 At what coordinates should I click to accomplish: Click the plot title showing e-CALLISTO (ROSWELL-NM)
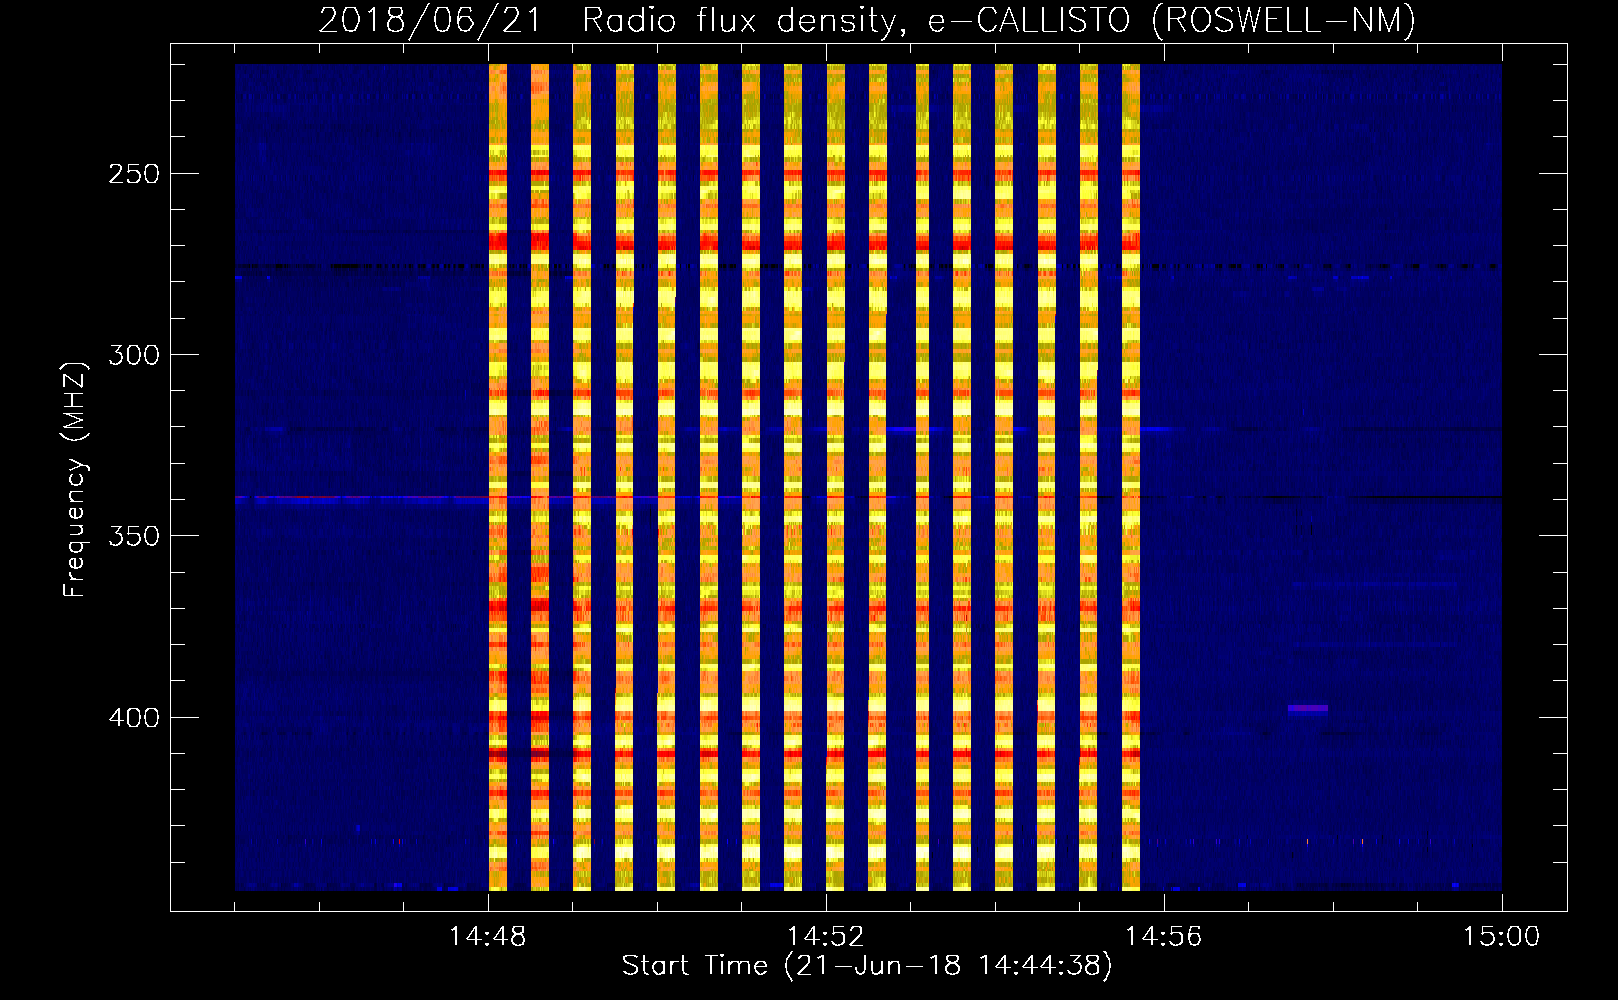point(867,20)
